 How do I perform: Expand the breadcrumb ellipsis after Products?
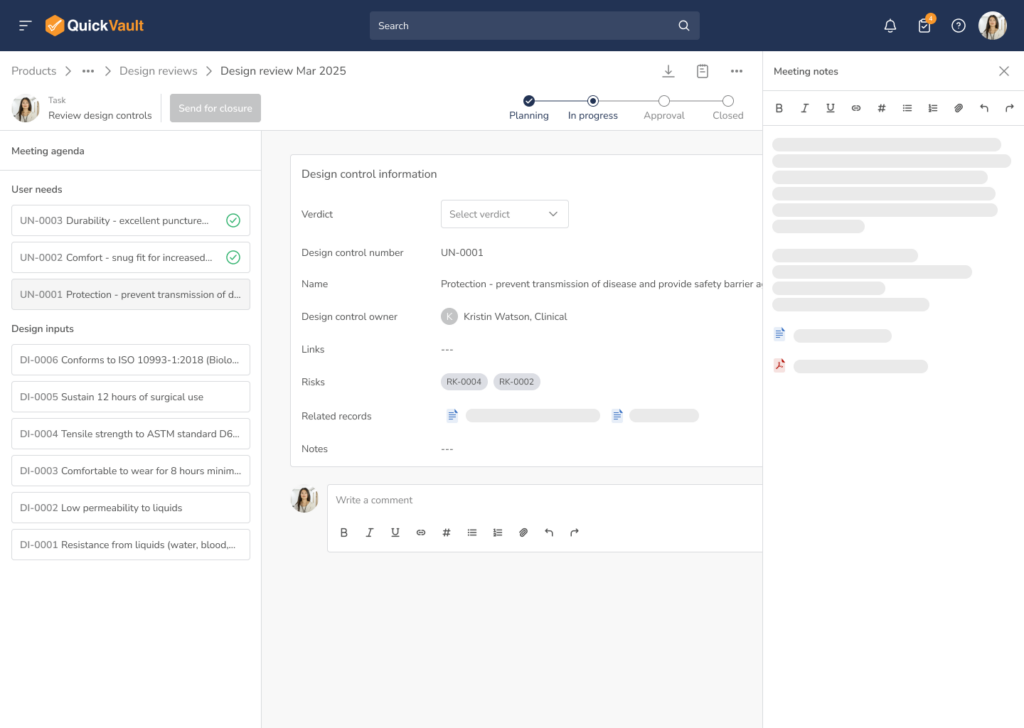tap(88, 70)
